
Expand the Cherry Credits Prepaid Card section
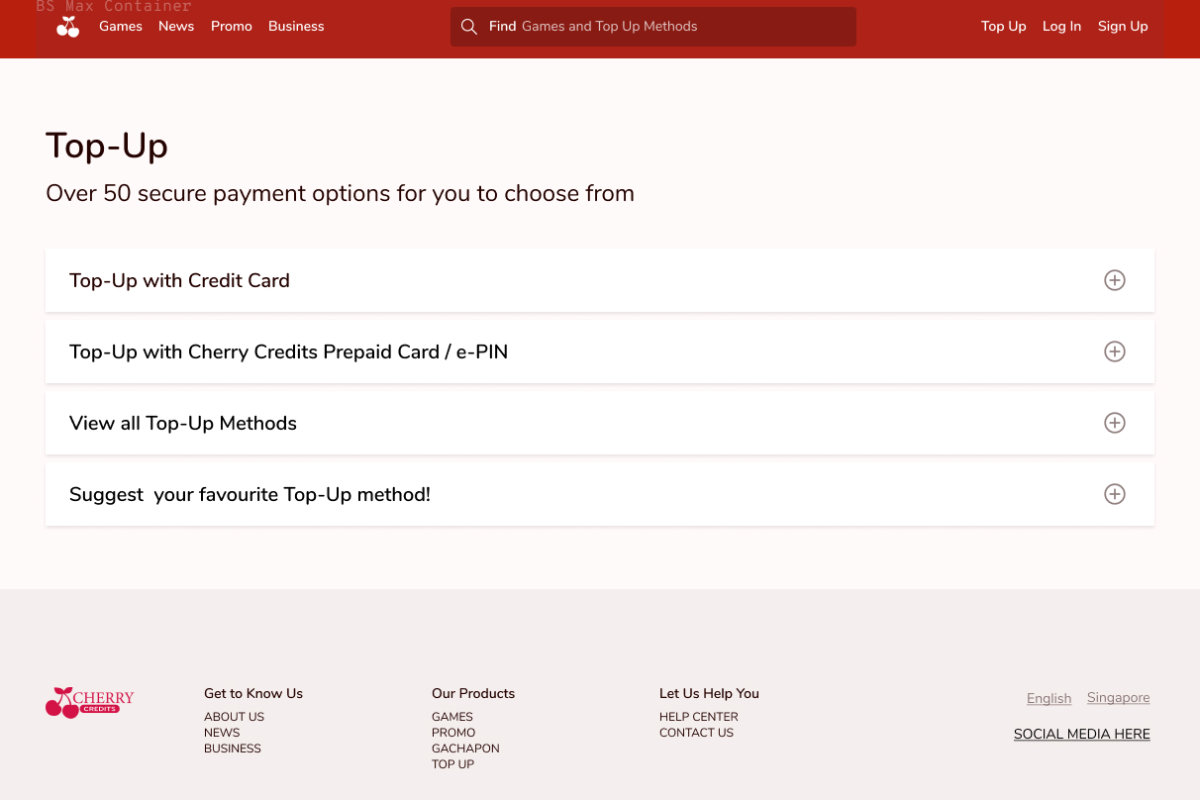click(x=1114, y=352)
